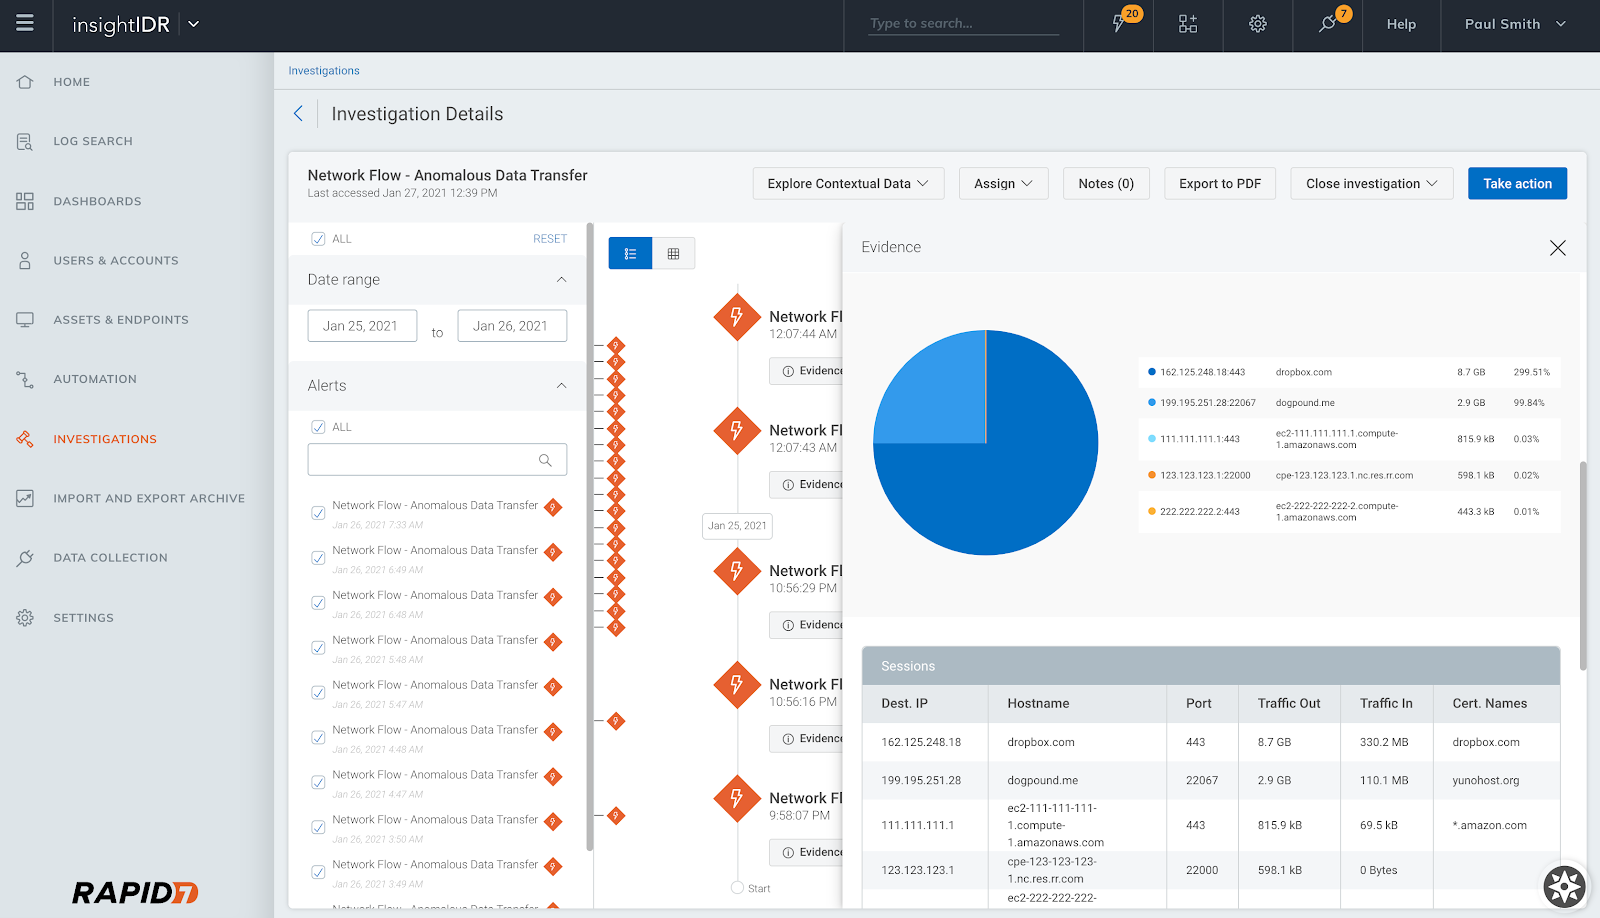Open Data Collection in the sidebar
This screenshot has width=1600, height=918.
[x=110, y=558]
